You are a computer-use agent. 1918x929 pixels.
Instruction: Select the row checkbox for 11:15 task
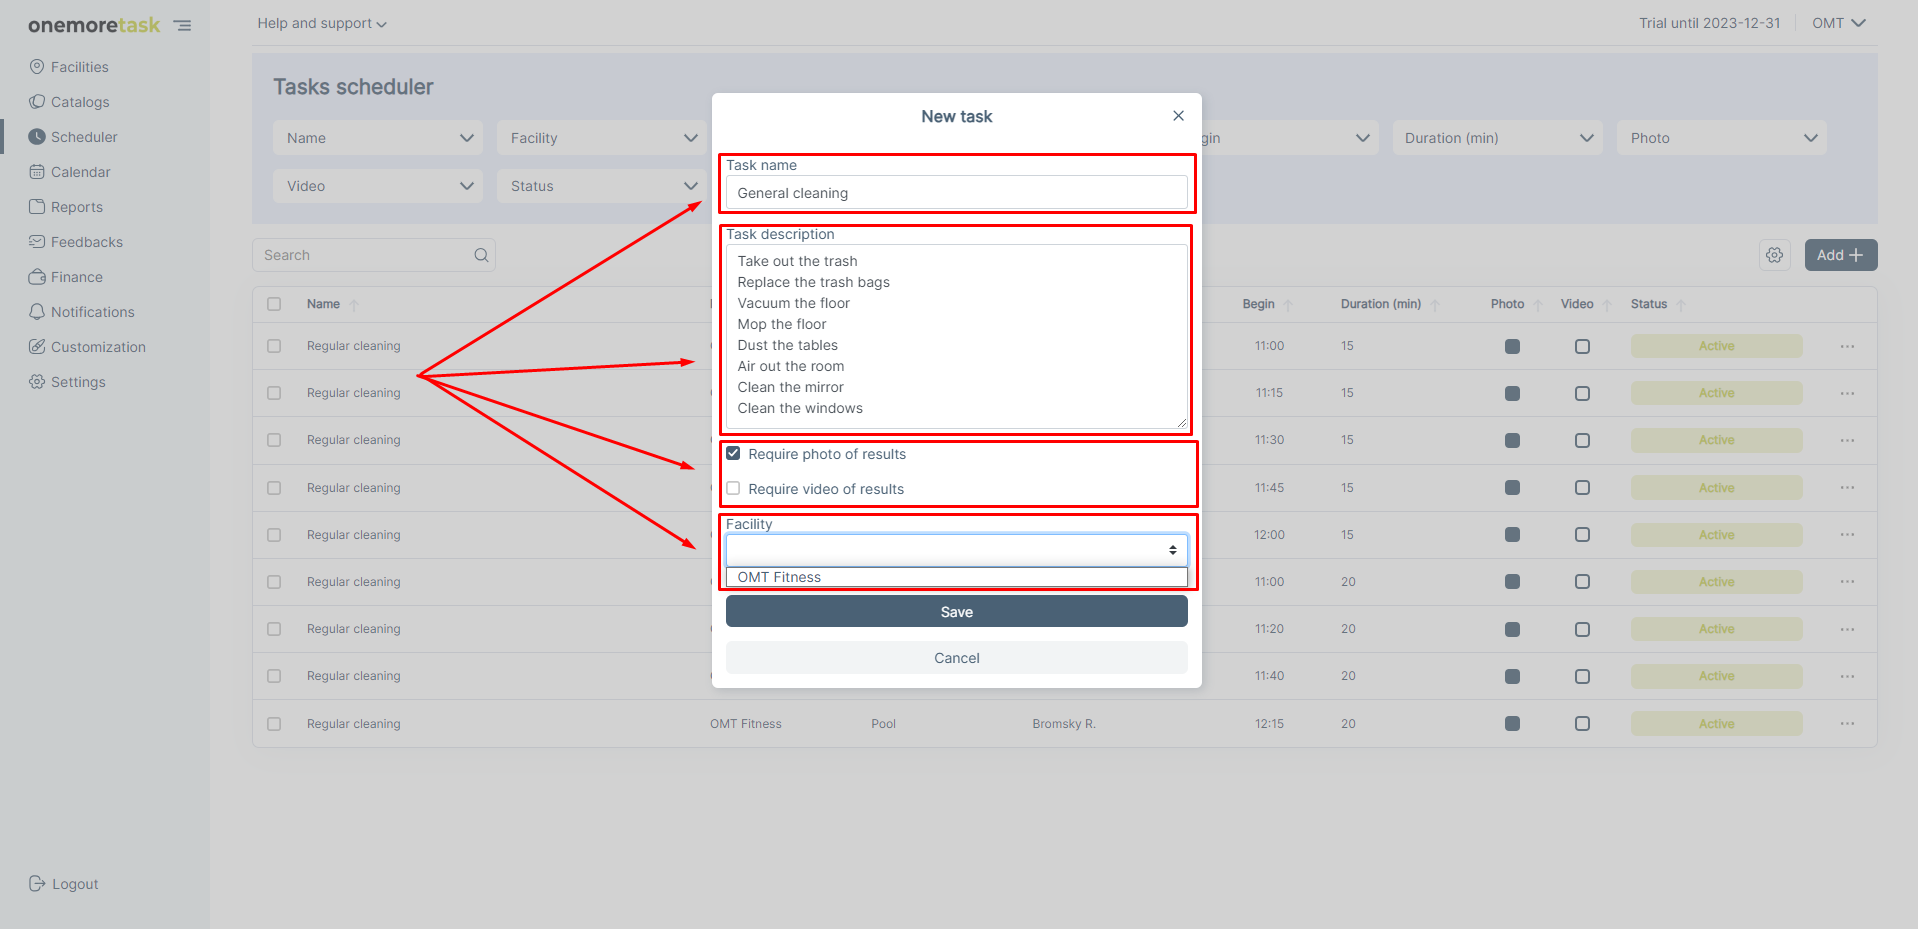pyautogui.click(x=274, y=393)
